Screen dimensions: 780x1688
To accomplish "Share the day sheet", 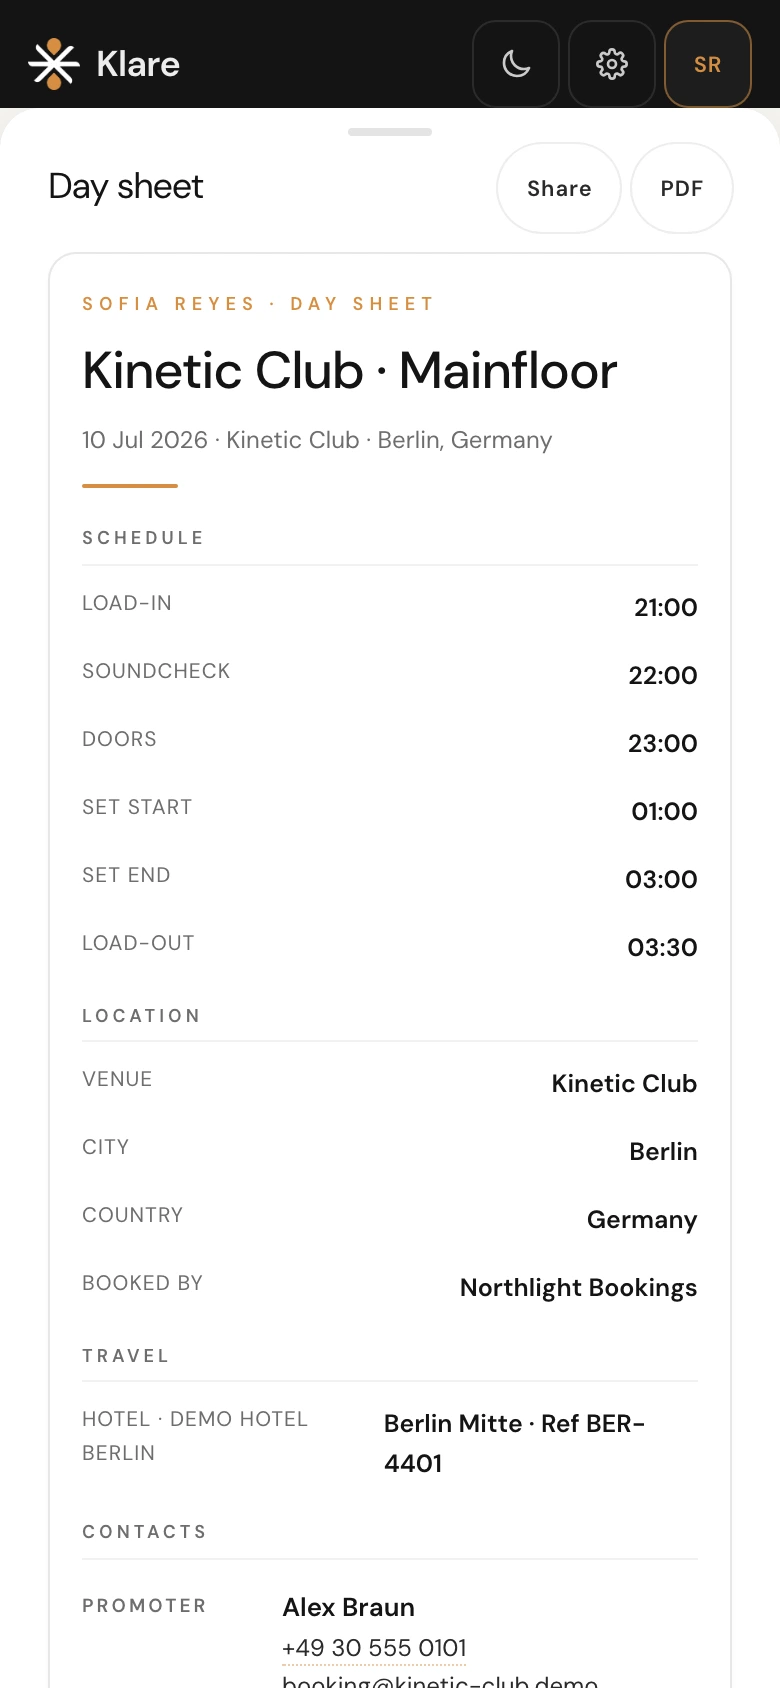I will point(559,188).
